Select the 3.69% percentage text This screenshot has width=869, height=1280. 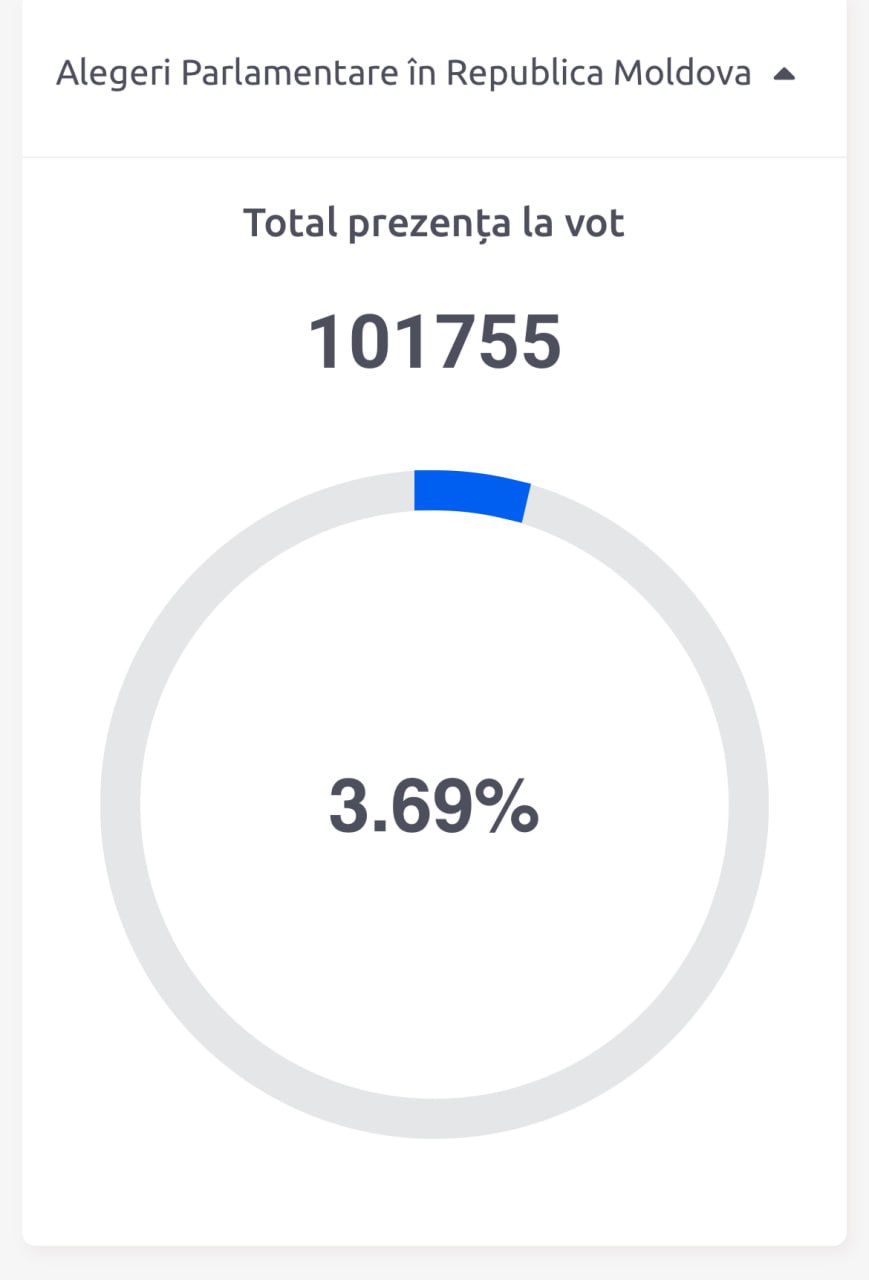(x=434, y=806)
